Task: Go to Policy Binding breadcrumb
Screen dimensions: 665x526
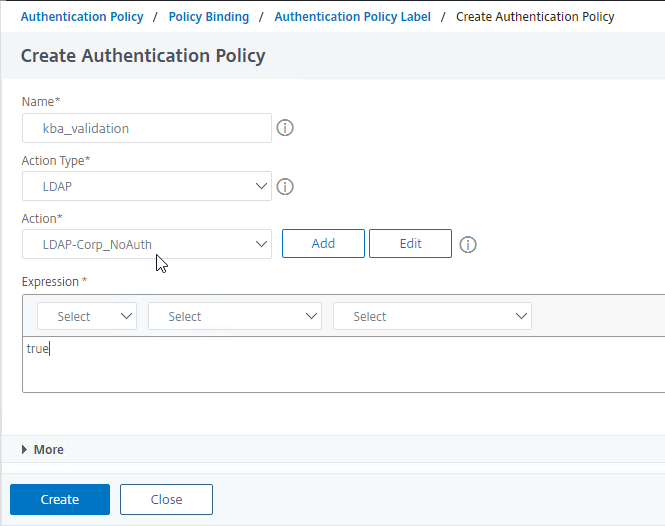Action: [x=209, y=17]
